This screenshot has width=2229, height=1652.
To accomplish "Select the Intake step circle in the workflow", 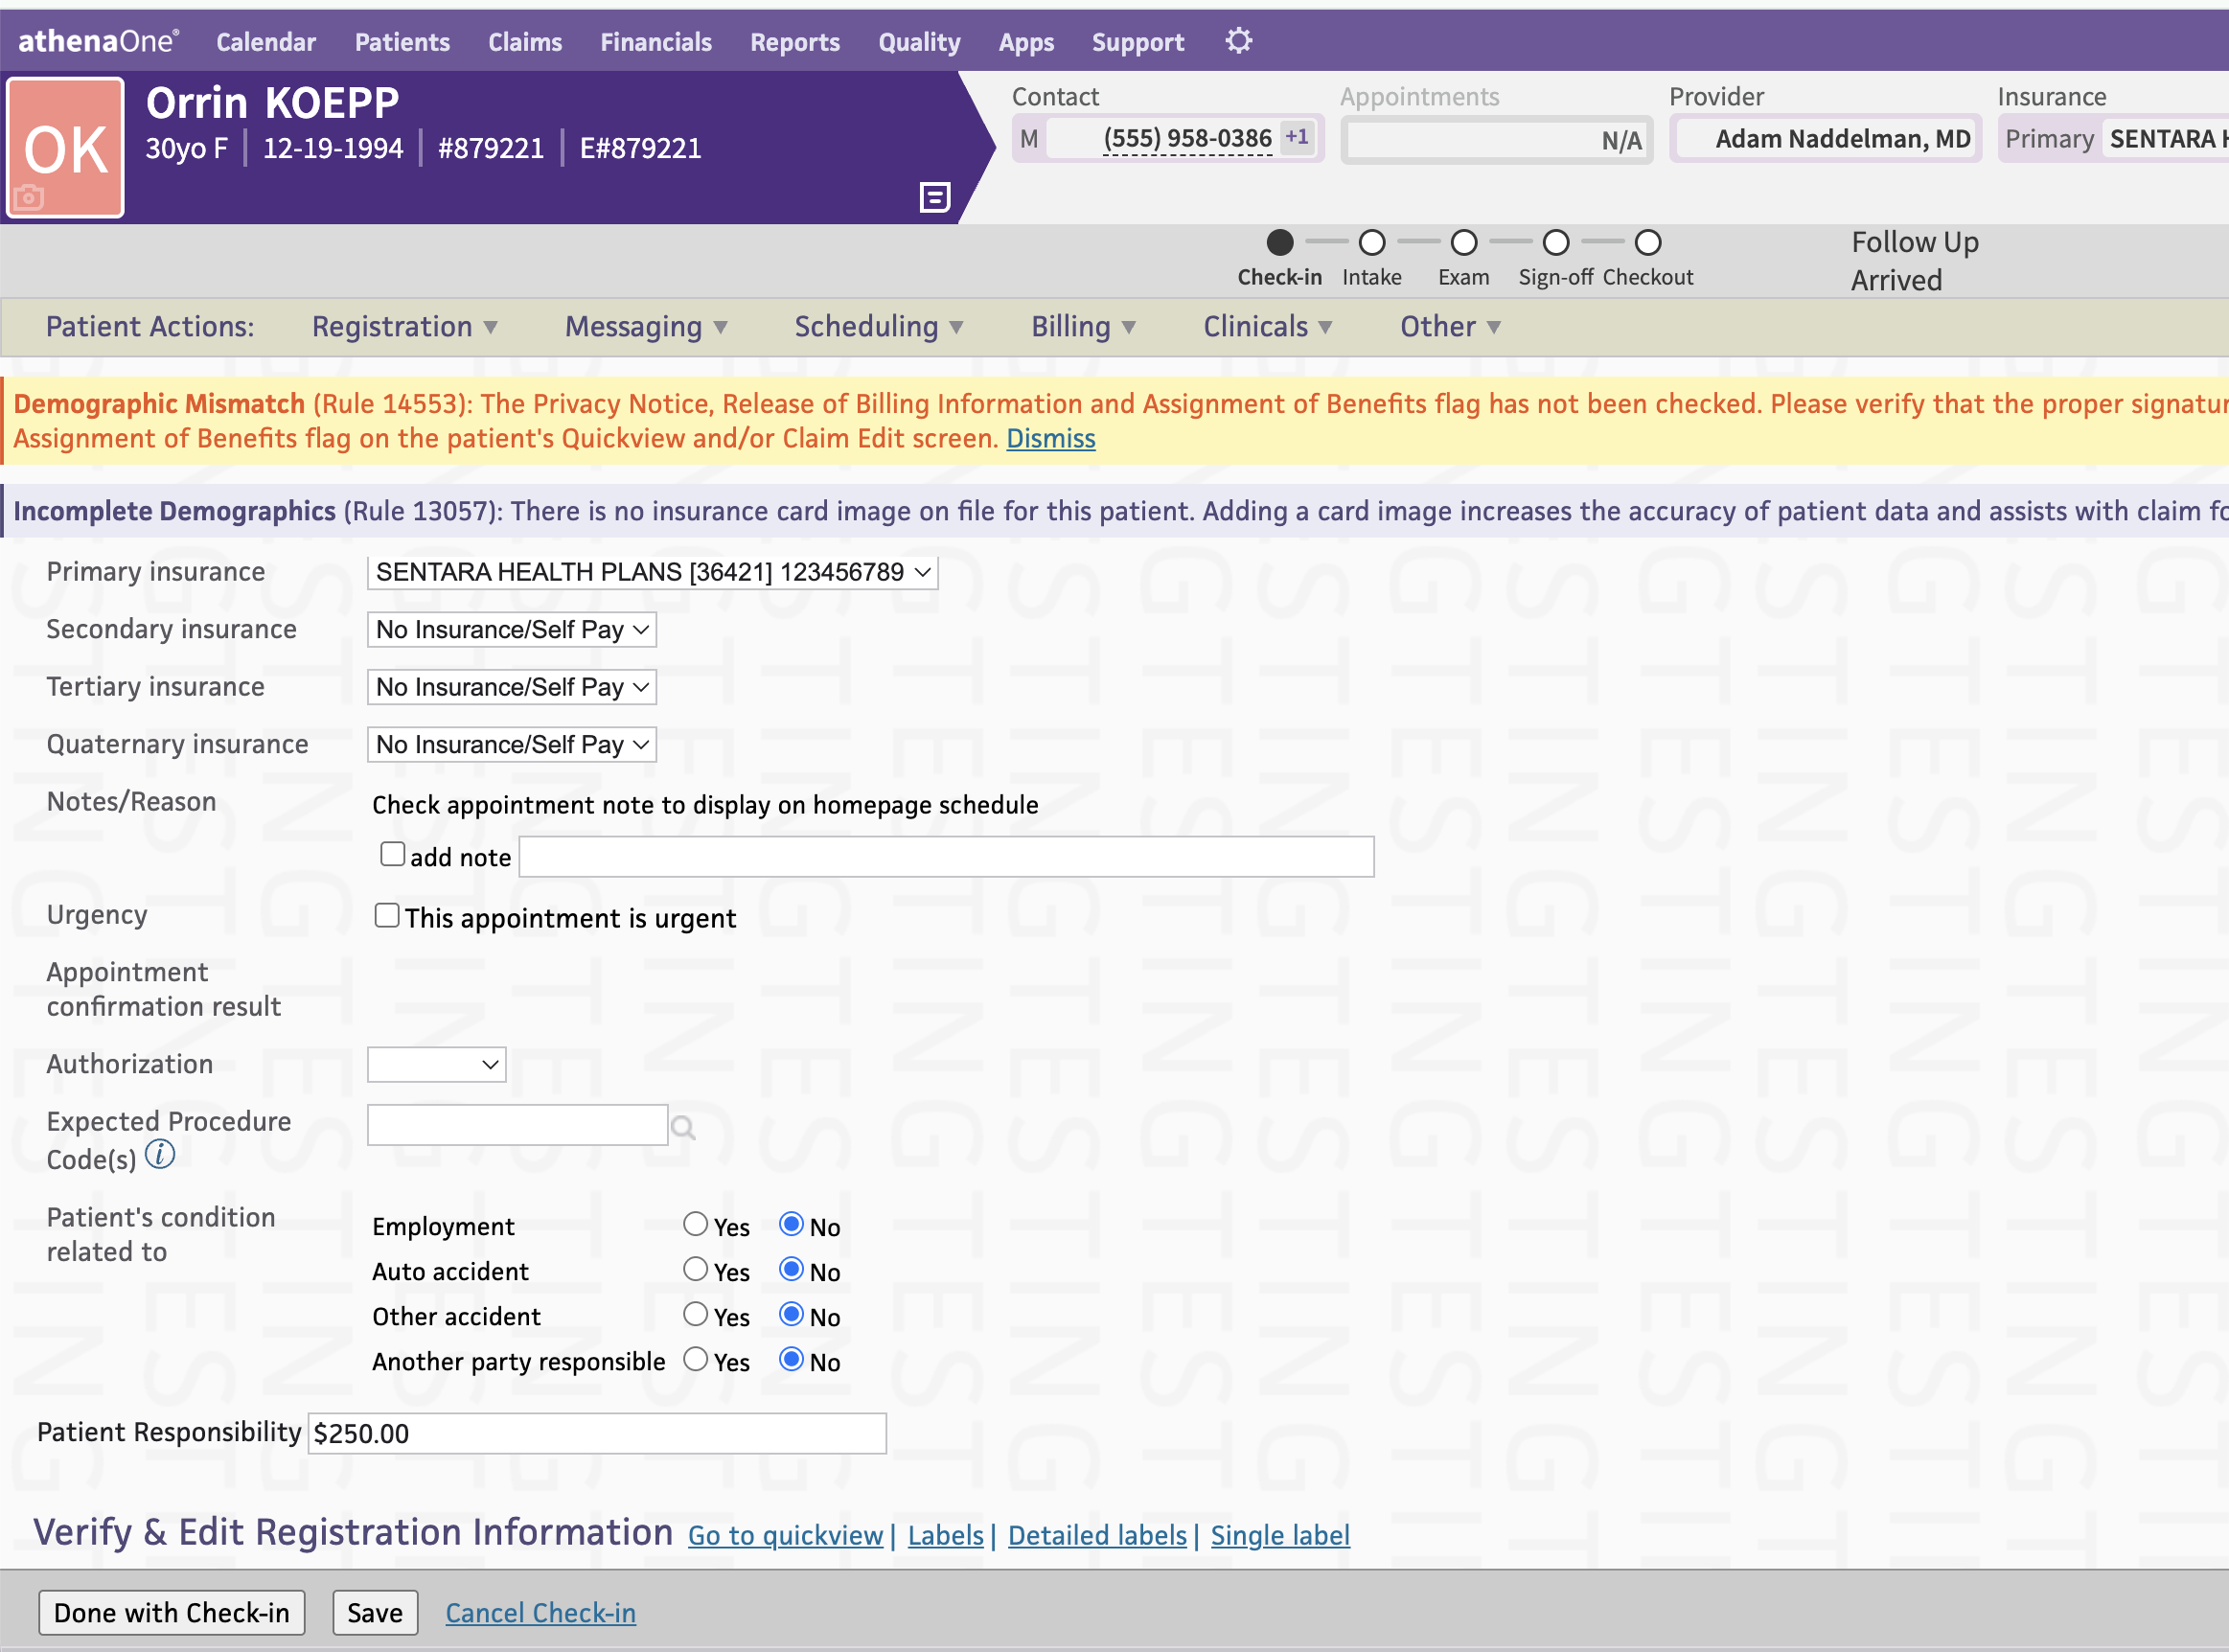I will point(1371,242).
